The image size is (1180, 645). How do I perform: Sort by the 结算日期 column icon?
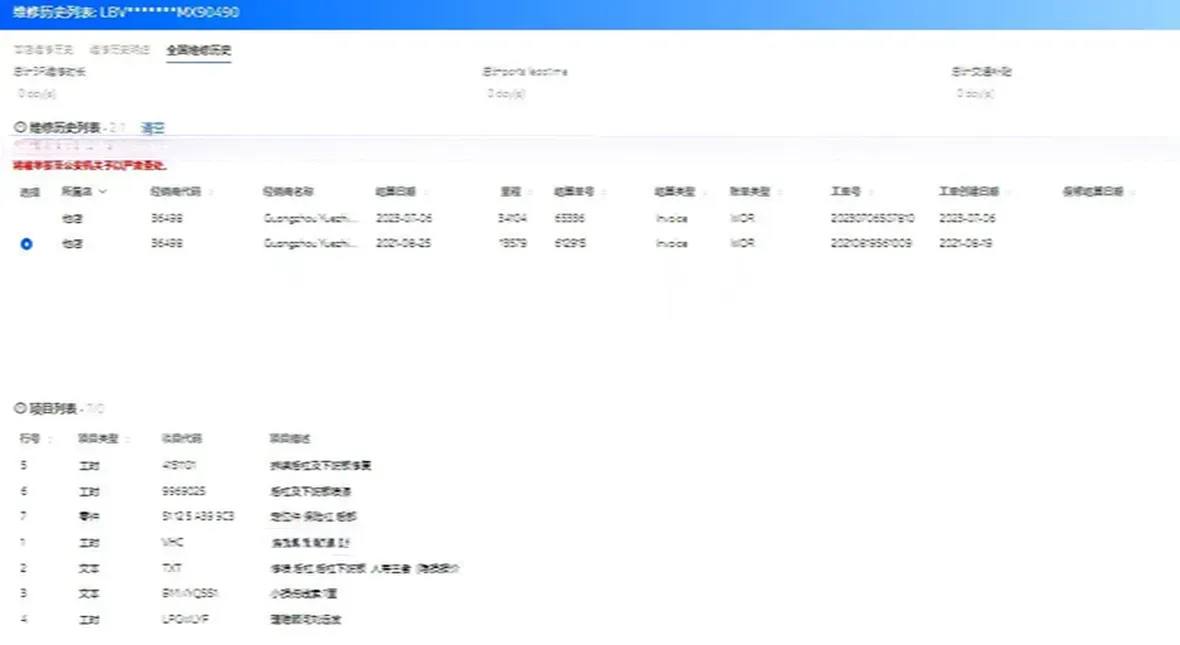426,192
